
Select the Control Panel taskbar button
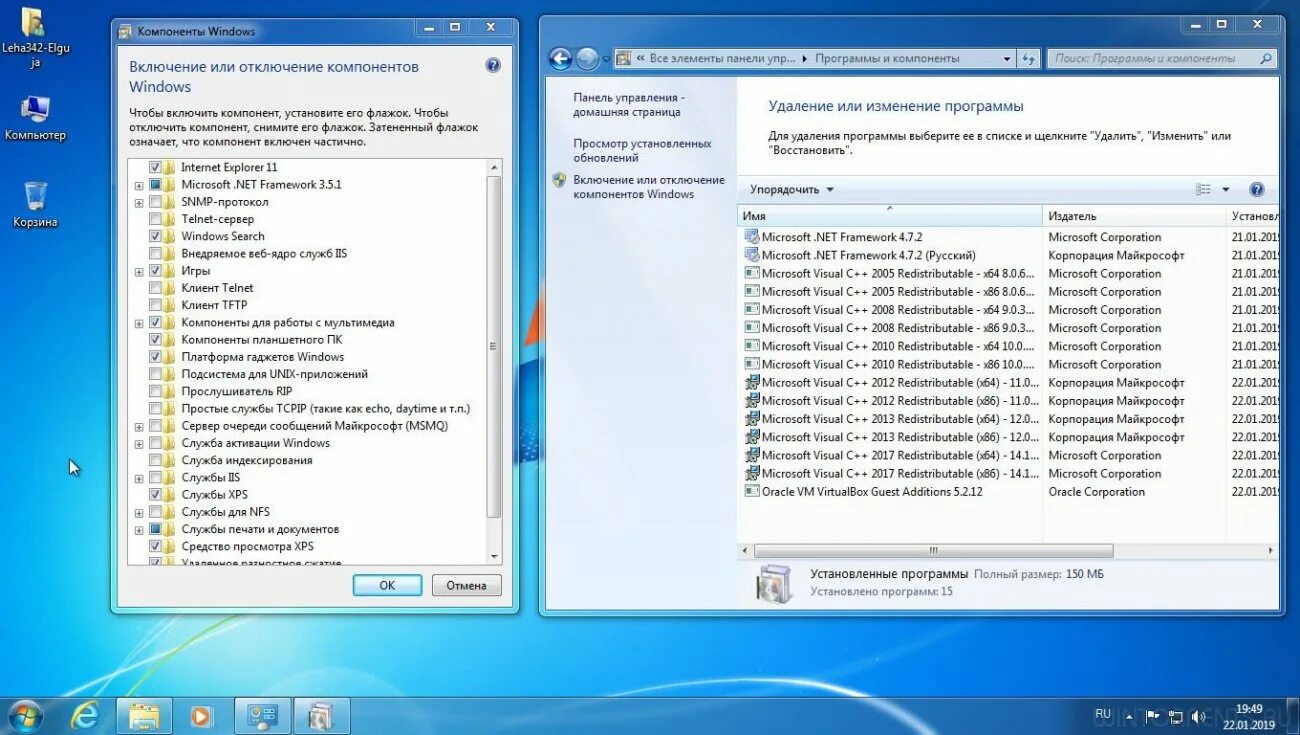tap(263, 716)
